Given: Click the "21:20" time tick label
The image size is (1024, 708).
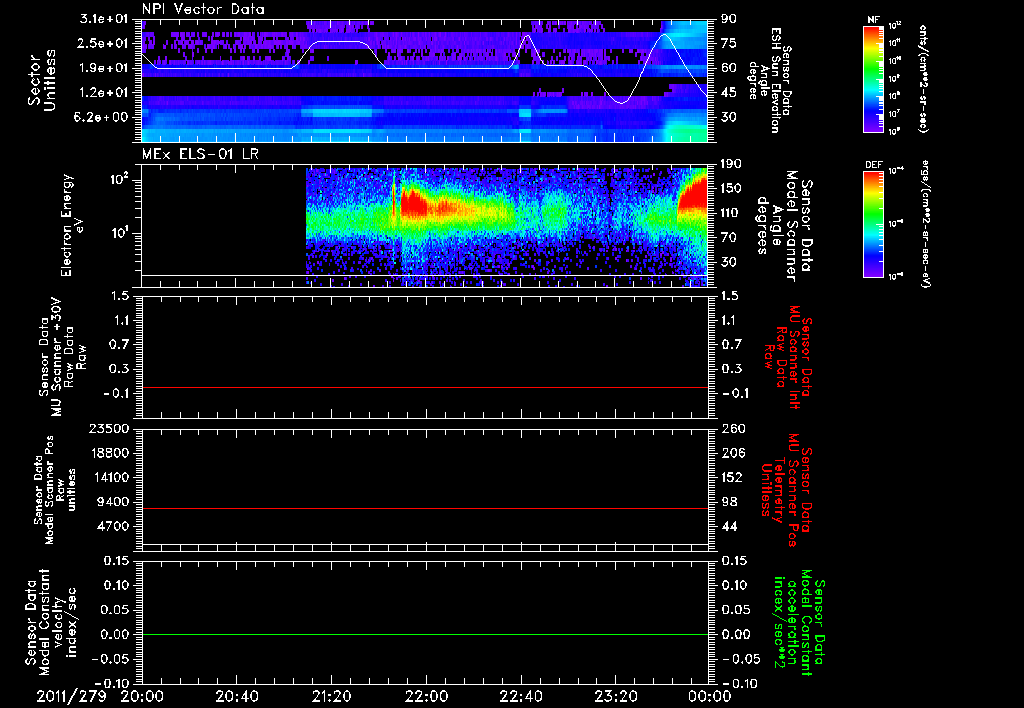Looking at the screenshot, I should [x=331, y=696].
